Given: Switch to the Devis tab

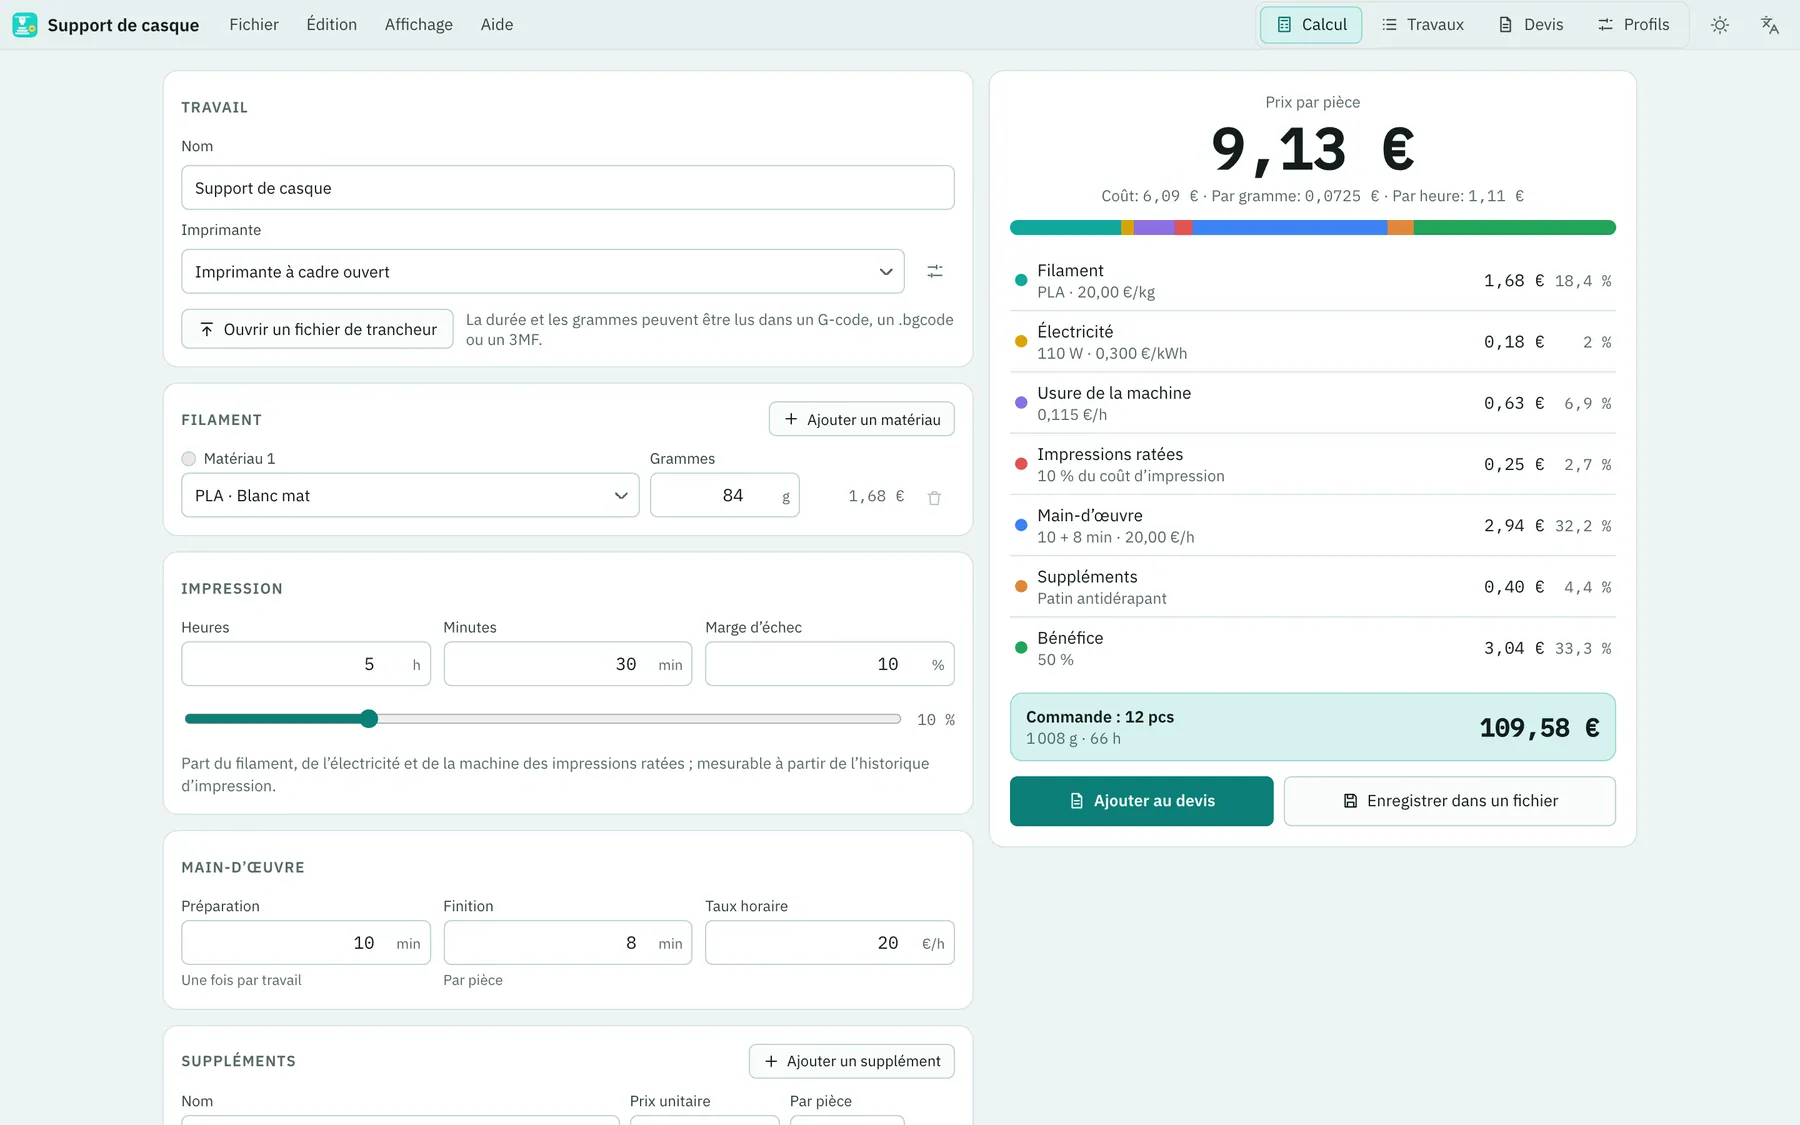Looking at the screenshot, I should coord(1531,25).
